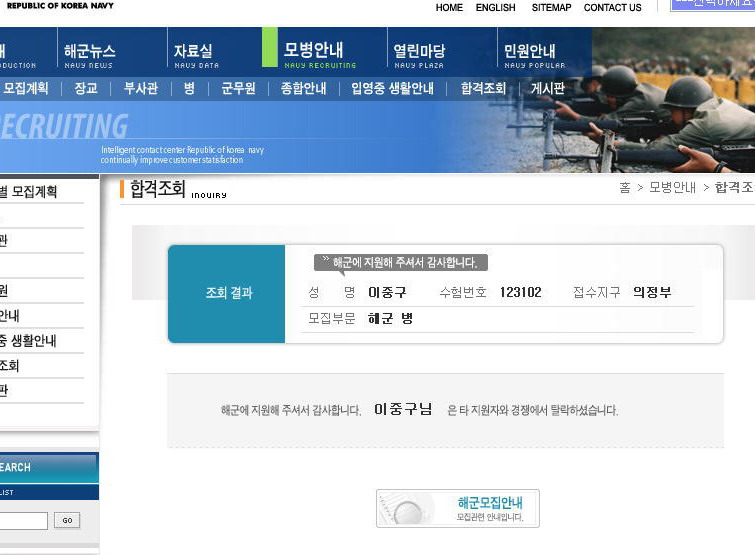Select 합격조회 in the submenu
Screen dimensions: 755x555
483,88
